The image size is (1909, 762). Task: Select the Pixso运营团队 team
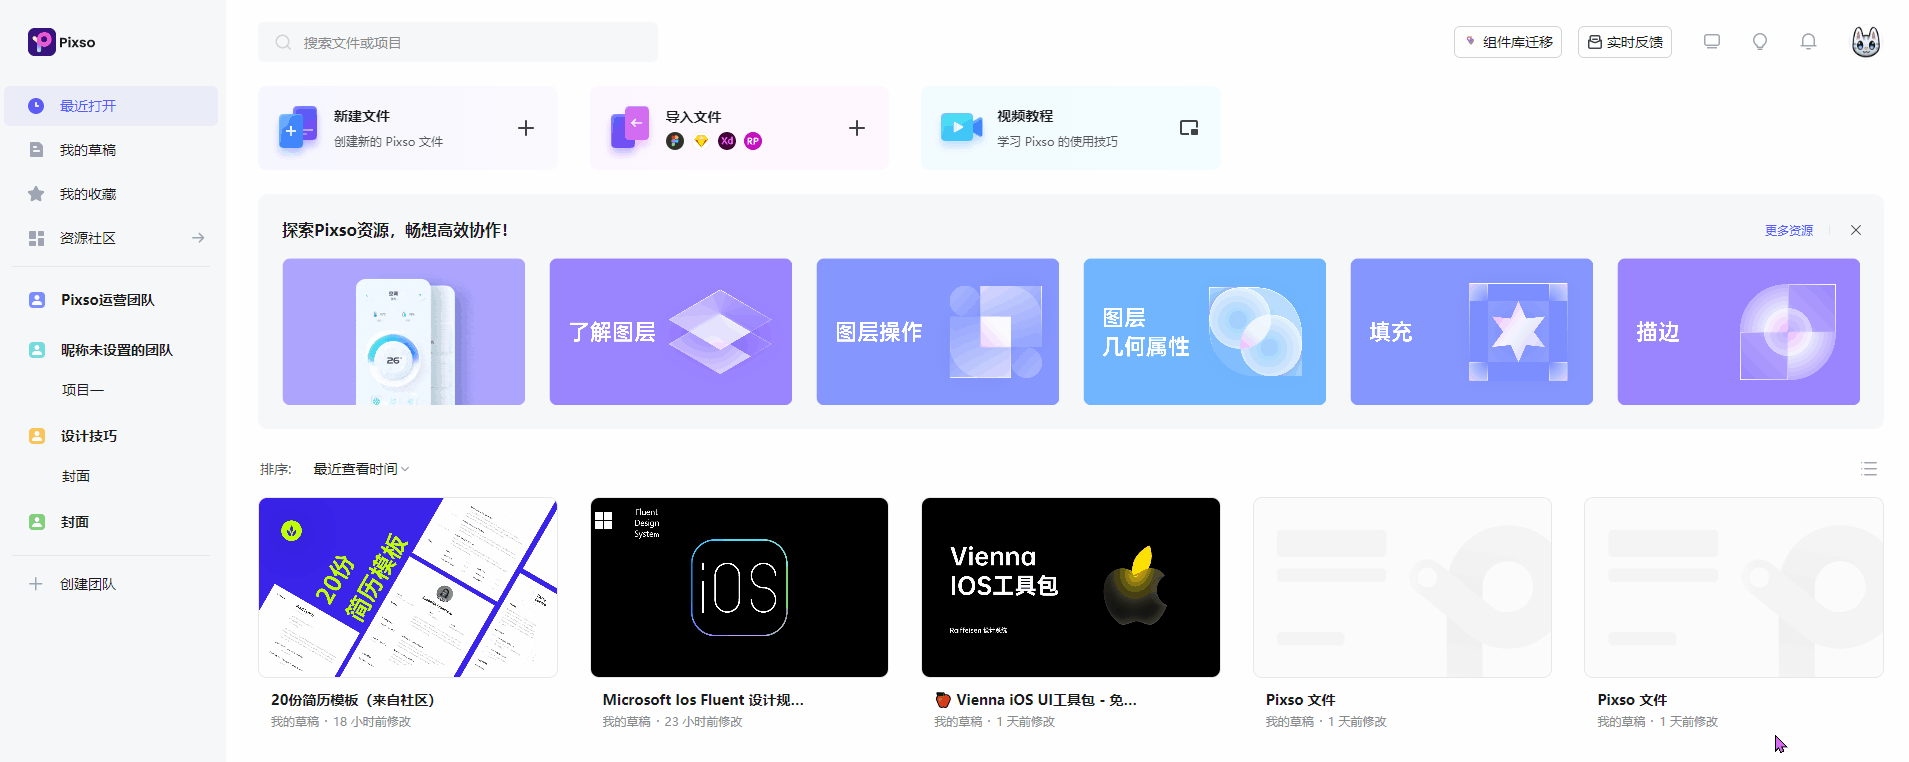(x=108, y=300)
